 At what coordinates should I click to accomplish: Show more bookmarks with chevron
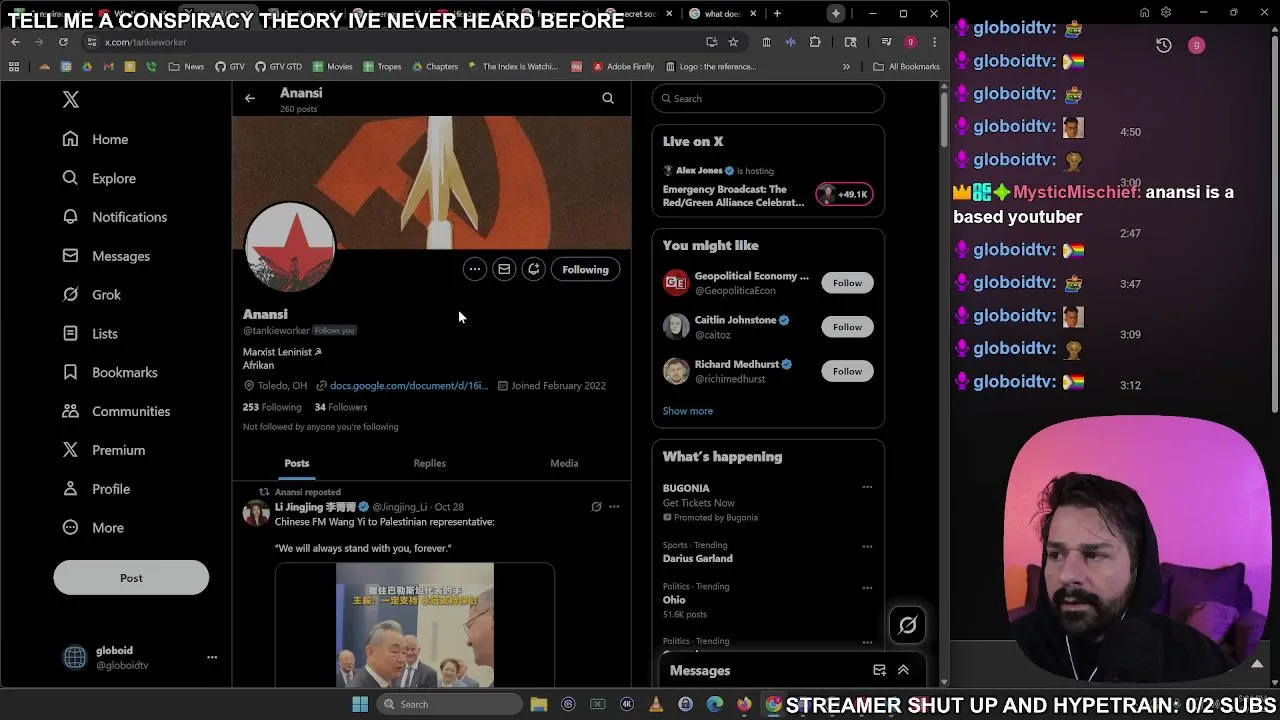click(x=846, y=67)
